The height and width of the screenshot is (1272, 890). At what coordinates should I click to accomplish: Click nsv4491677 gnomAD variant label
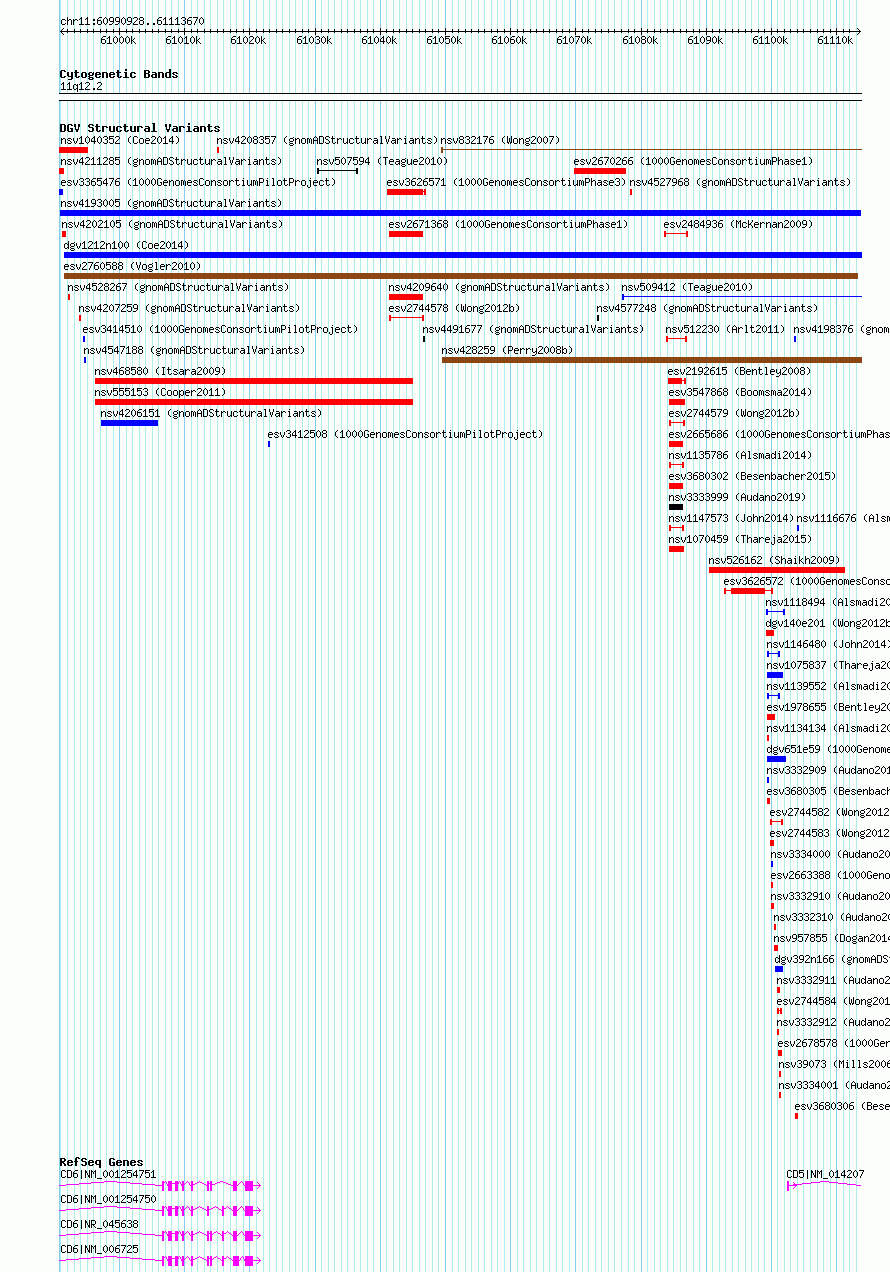click(533, 329)
